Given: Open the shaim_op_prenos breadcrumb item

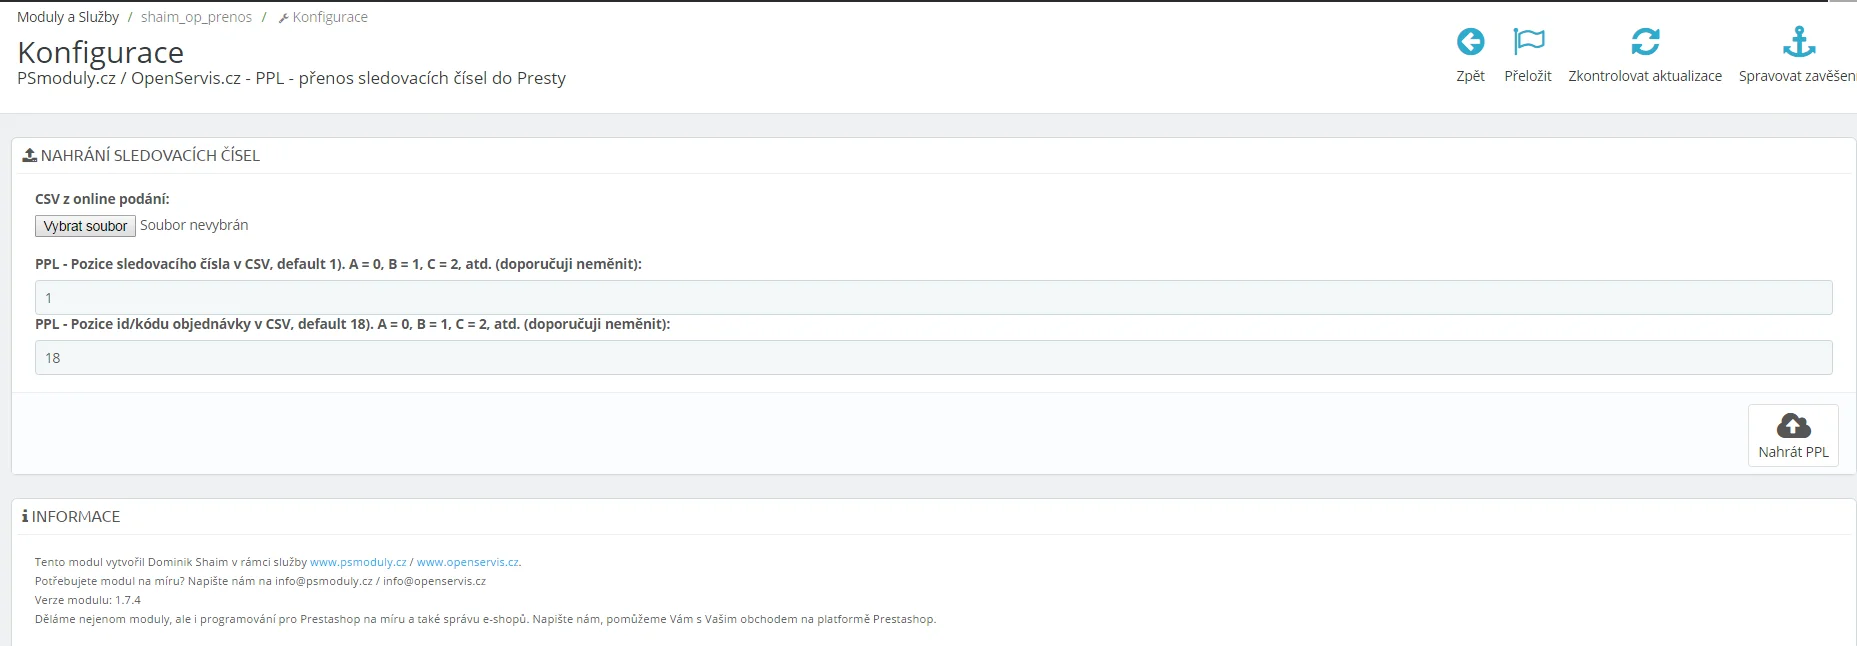Looking at the screenshot, I should (x=196, y=17).
